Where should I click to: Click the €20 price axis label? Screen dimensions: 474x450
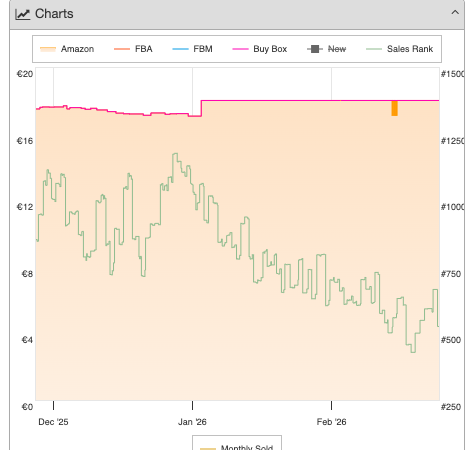click(25, 74)
